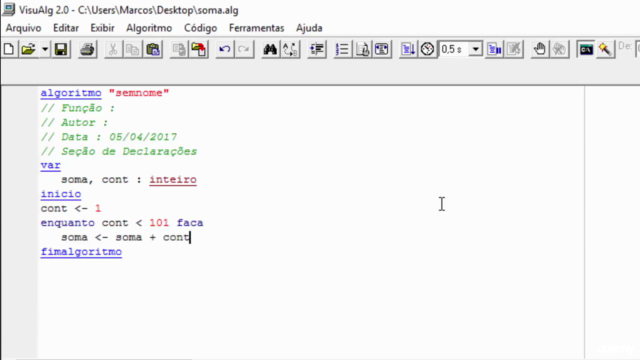This screenshot has height=360, width=640.
Task: Click comment '// Data : 05/04/2017'
Action: [109, 137]
